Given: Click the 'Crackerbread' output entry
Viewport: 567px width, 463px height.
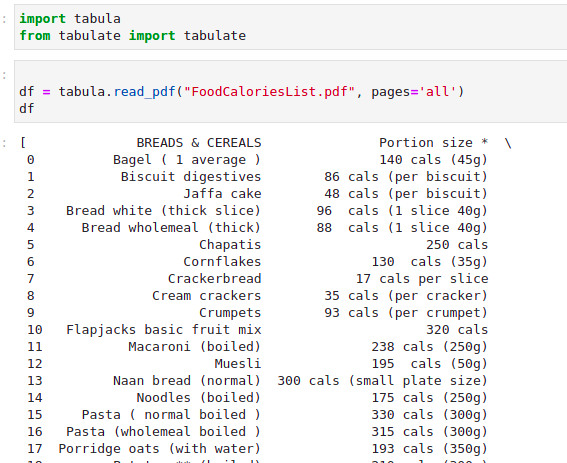Looking at the screenshot, I should pos(214,279).
